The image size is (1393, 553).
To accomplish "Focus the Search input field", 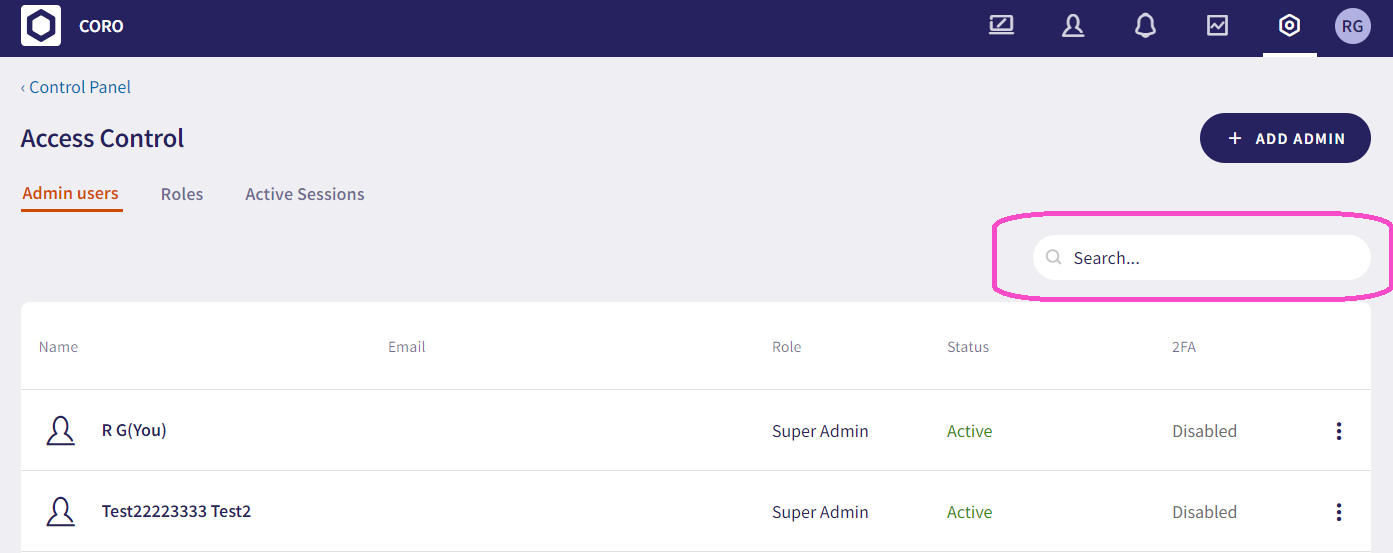I will tap(1210, 258).
